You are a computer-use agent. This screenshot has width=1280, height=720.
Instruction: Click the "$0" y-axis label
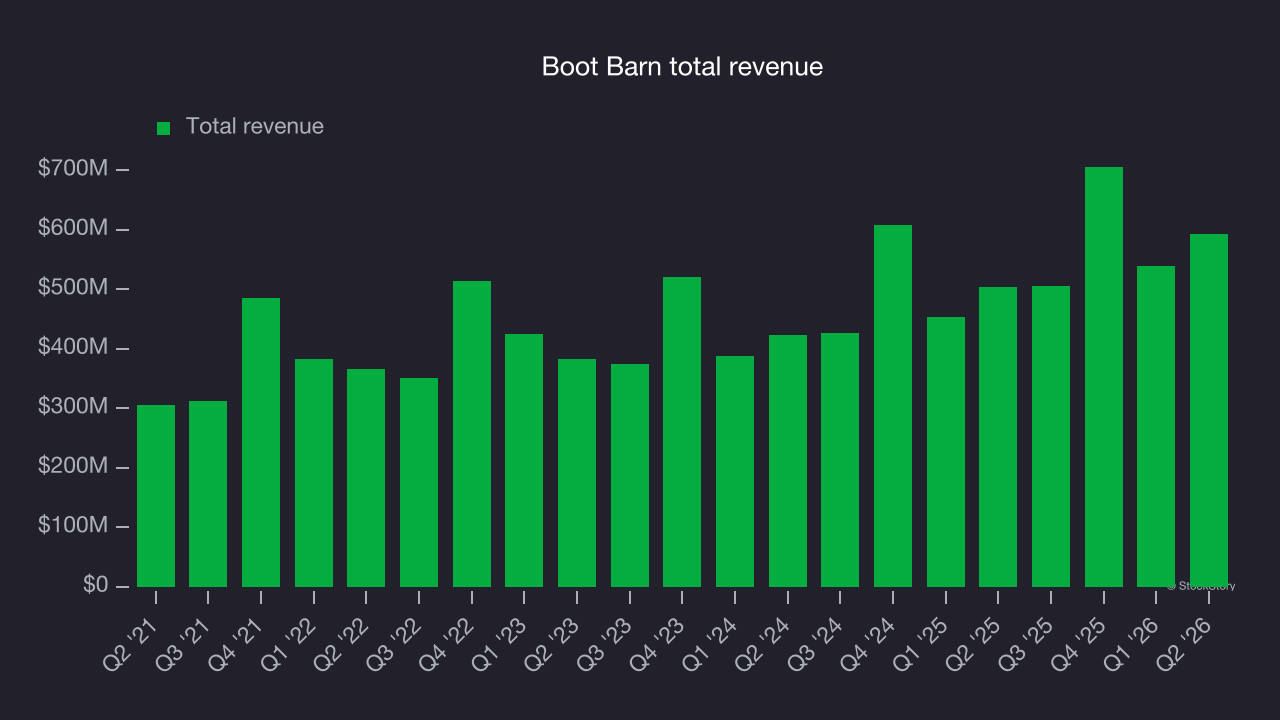[94, 585]
